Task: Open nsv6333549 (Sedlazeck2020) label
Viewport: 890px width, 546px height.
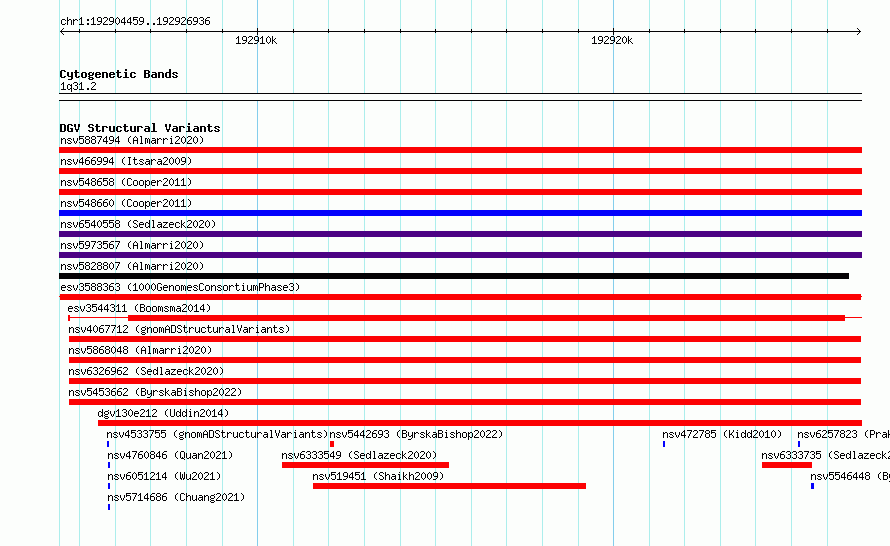Action: (x=359, y=455)
